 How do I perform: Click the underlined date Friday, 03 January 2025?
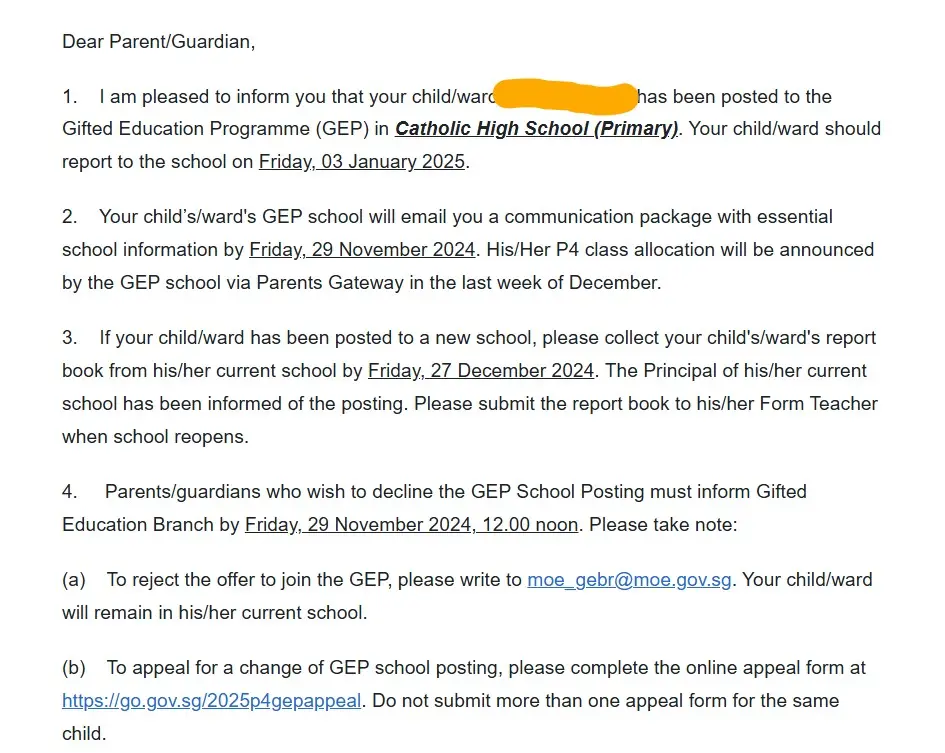pos(362,162)
